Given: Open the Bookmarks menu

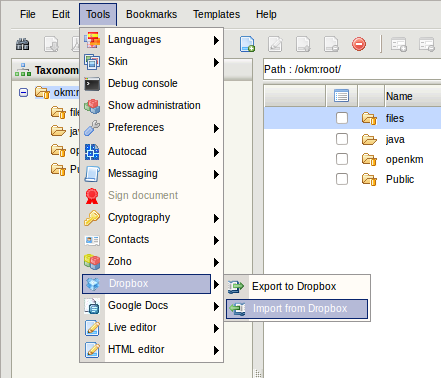Looking at the screenshot, I should pyautogui.click(x=151, y=14).
